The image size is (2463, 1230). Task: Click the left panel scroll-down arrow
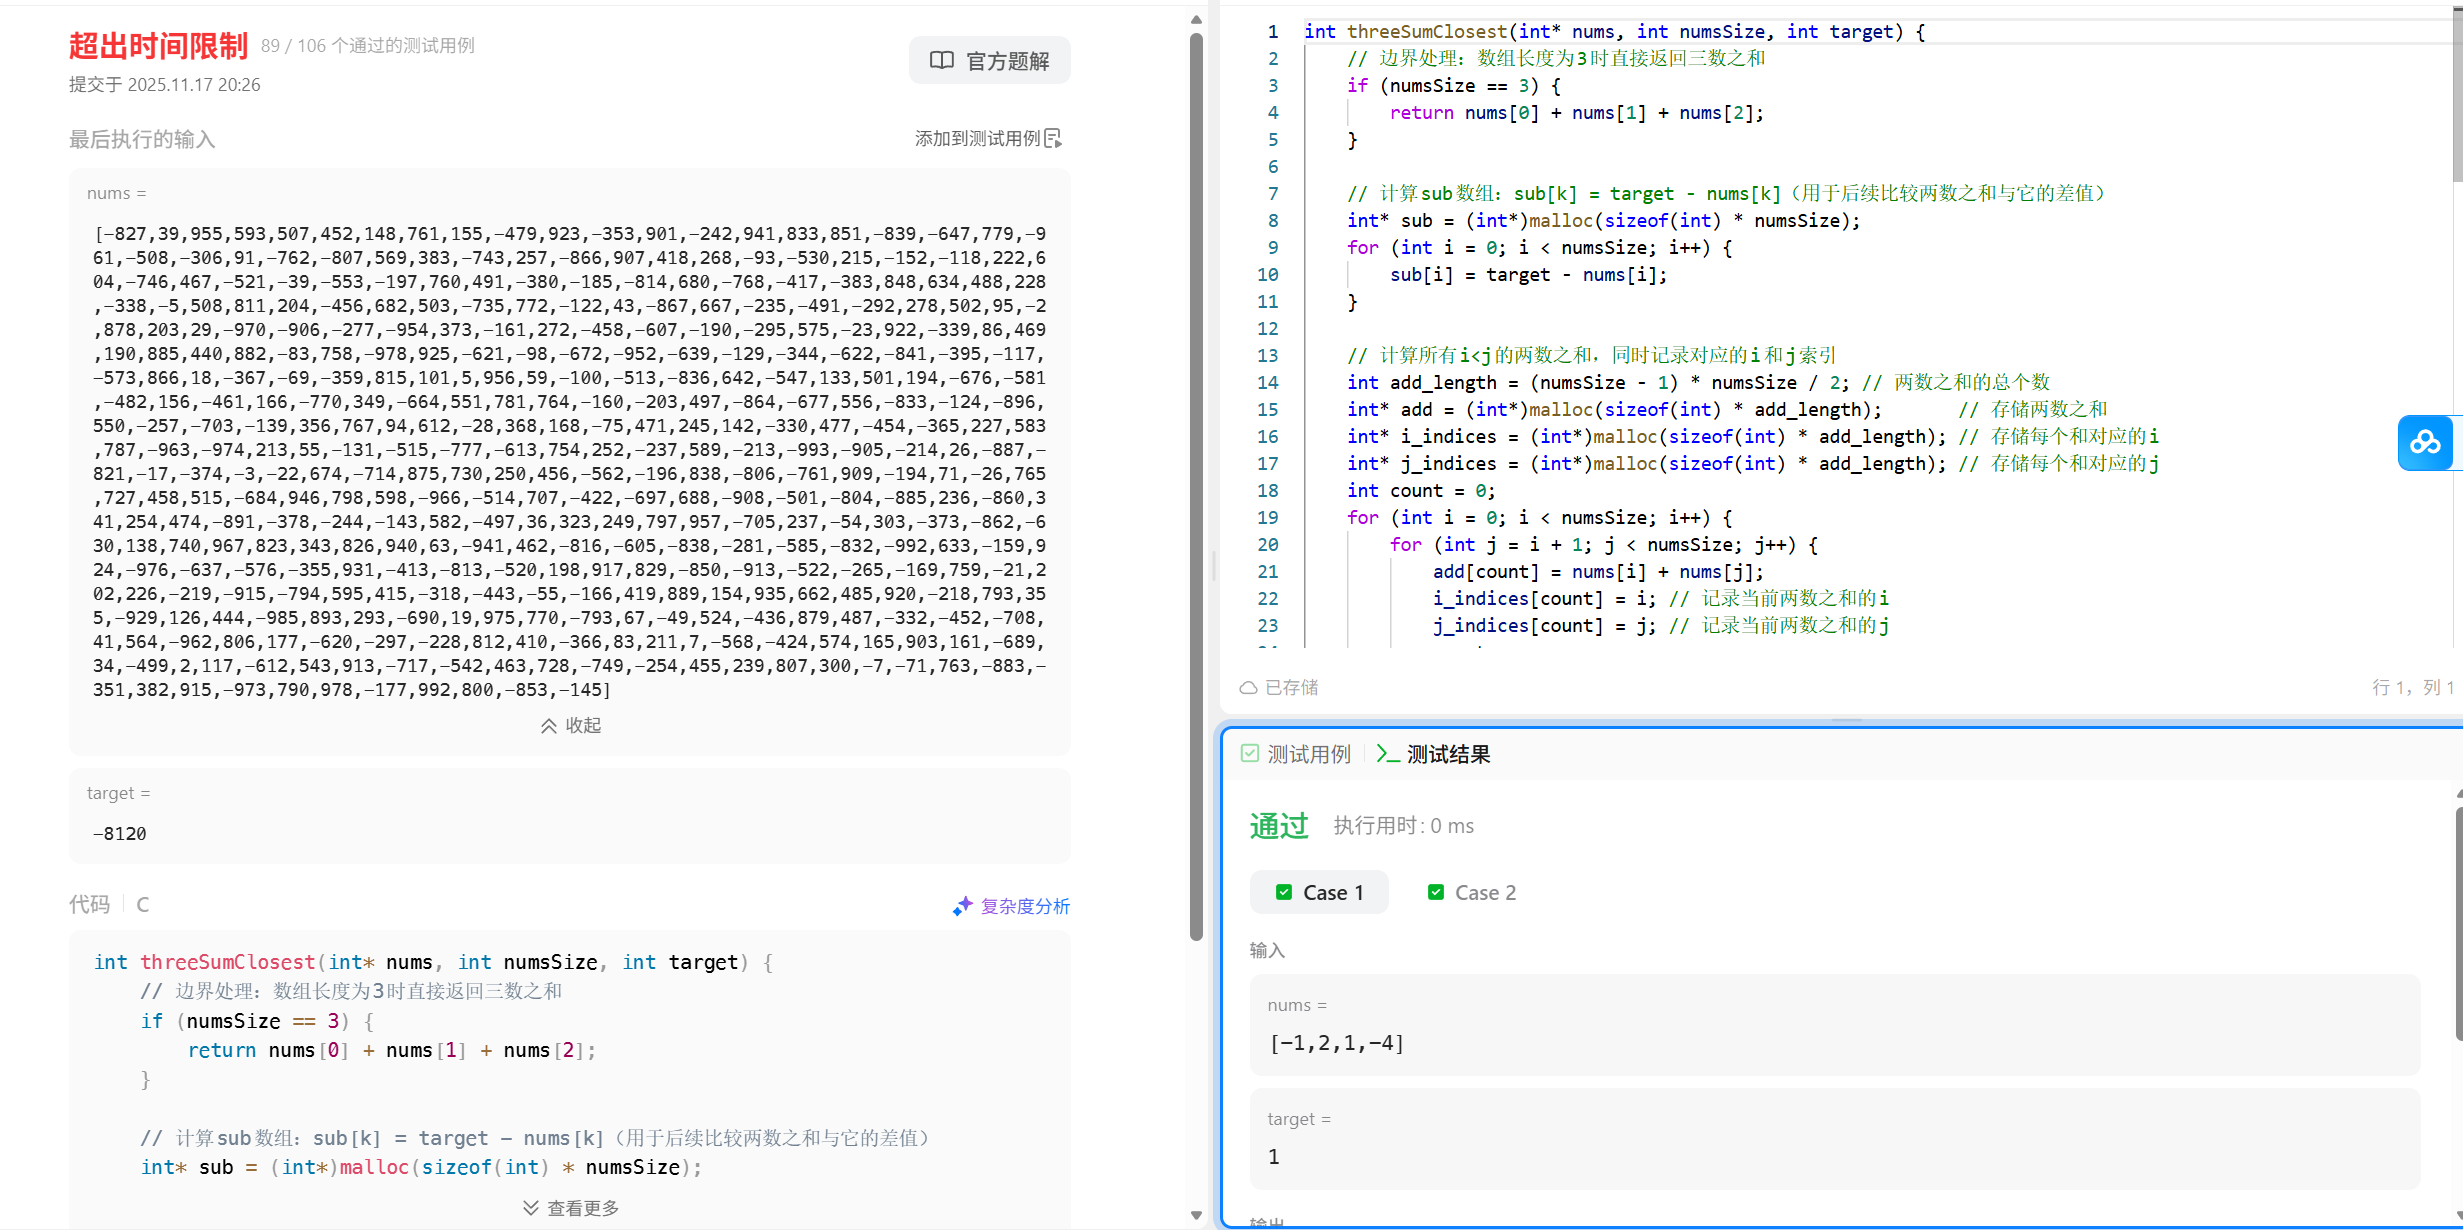click(1196, 1215)
